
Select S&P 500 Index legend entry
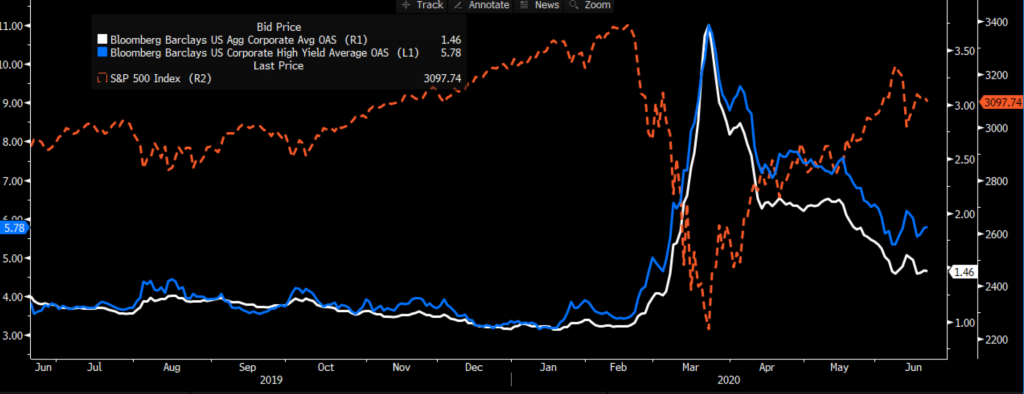161,78
